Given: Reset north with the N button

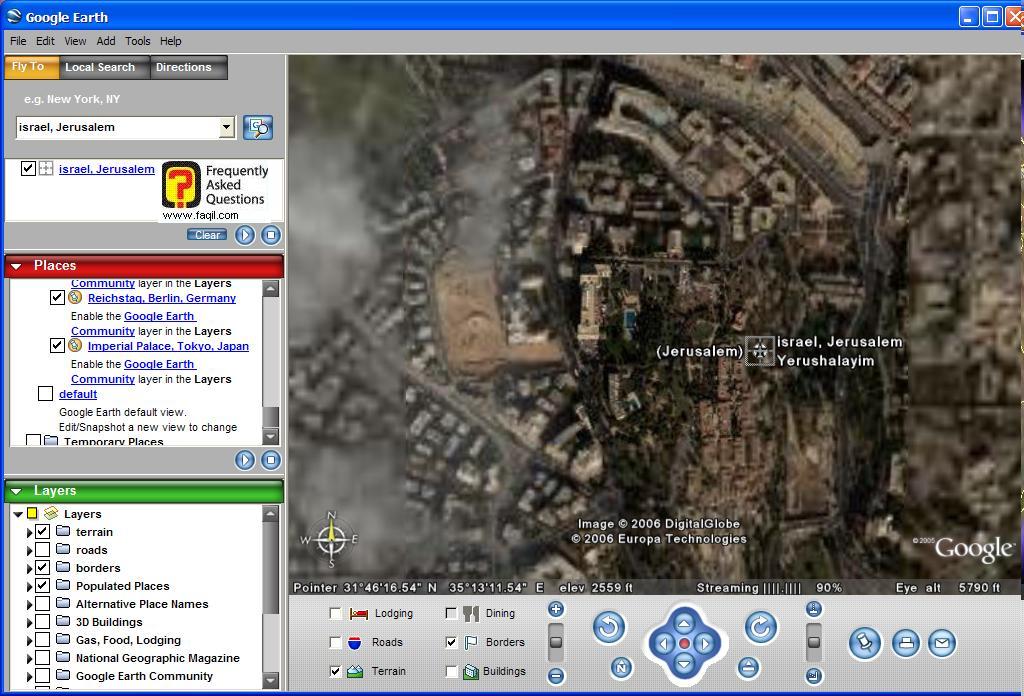Looking at the screenshot, I should pos(621,667).
